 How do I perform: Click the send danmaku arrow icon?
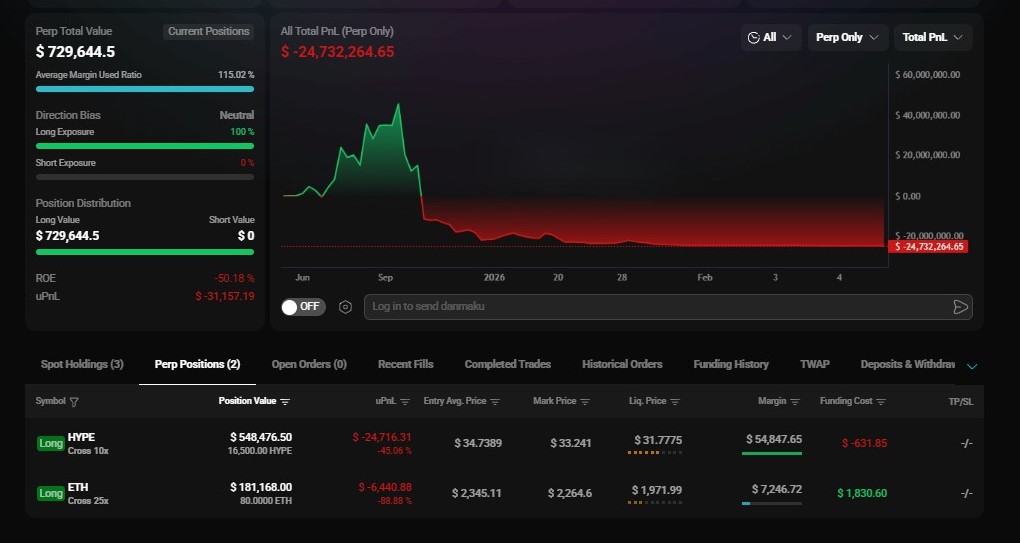tap(960, 307)
